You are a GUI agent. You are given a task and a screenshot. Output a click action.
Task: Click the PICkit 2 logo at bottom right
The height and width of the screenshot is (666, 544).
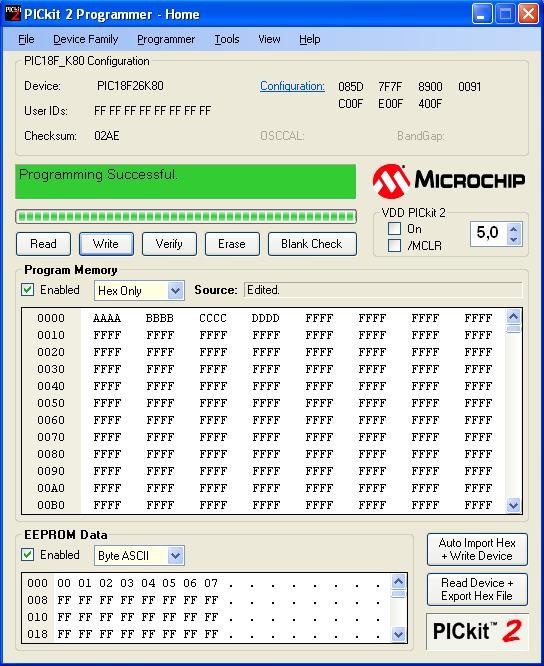[x=477, y=631]
